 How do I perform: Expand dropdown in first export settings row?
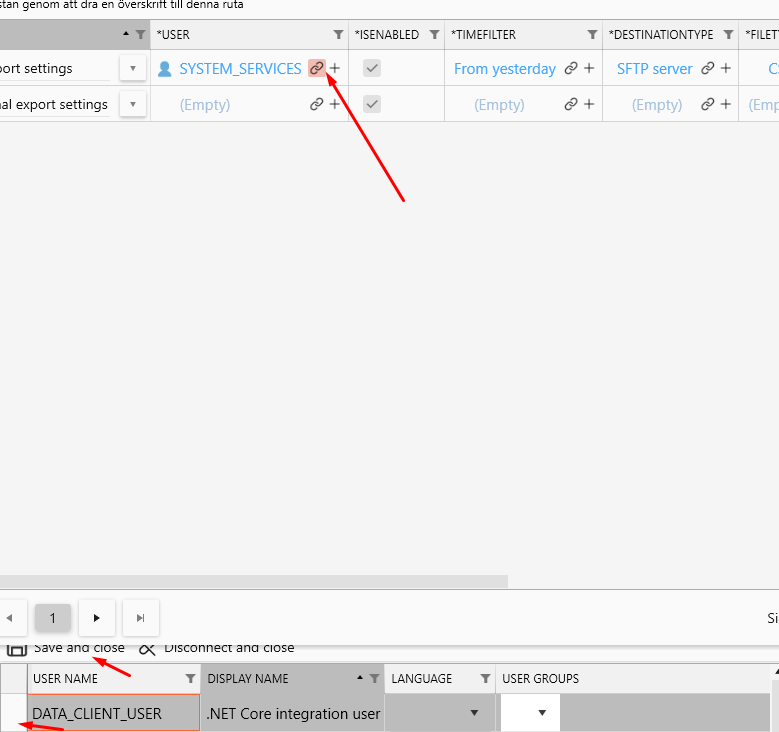(x=133, y=69)
